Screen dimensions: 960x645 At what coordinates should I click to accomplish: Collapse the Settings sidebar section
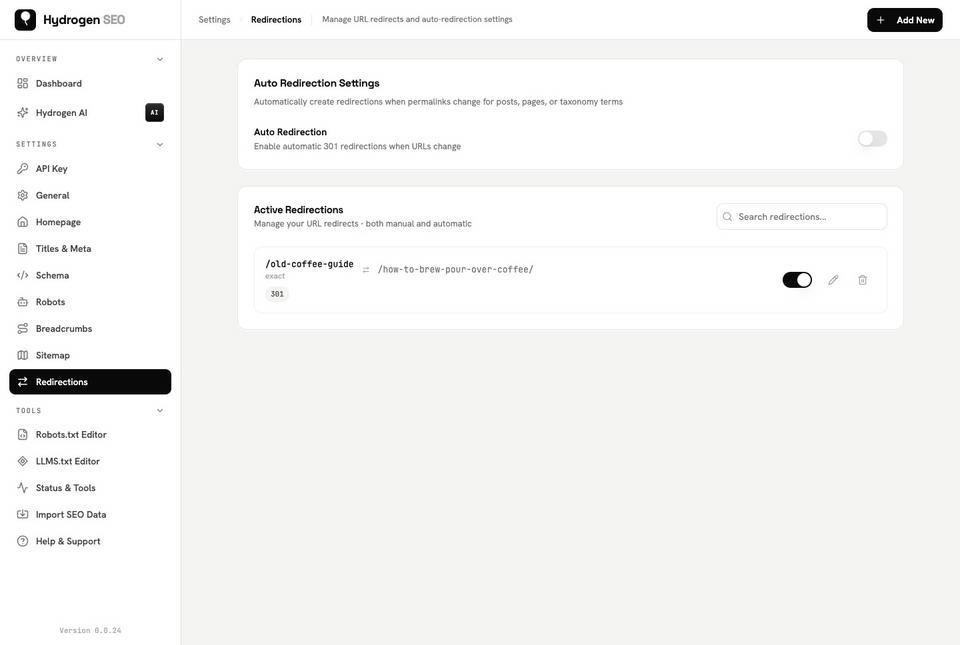(x=160, y=144)
